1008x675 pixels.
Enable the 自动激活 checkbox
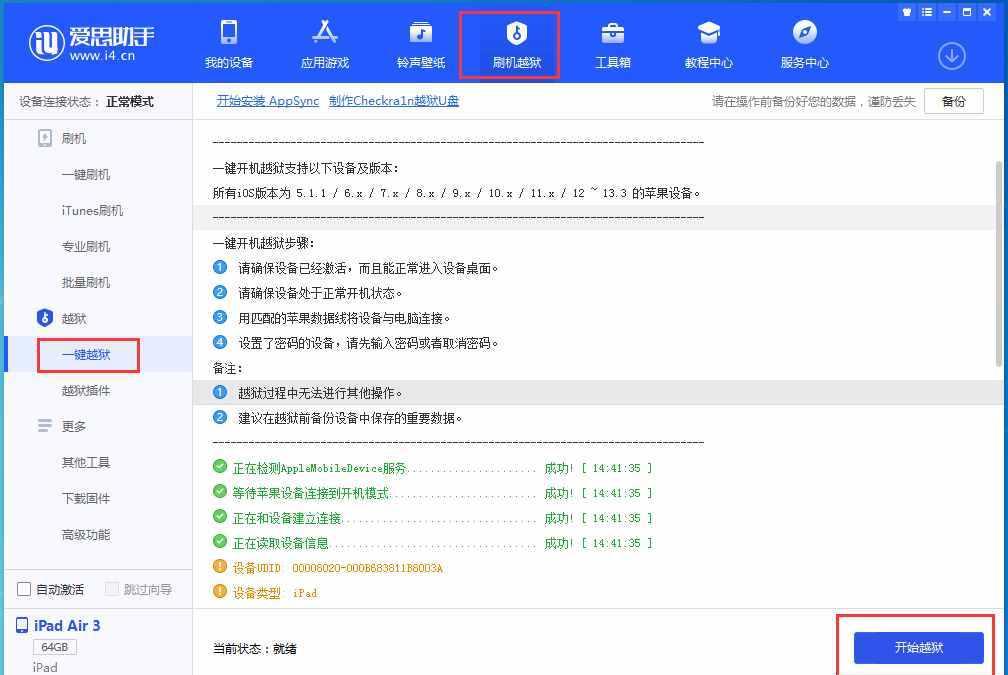pyautogui.click(x=24, y=590)
